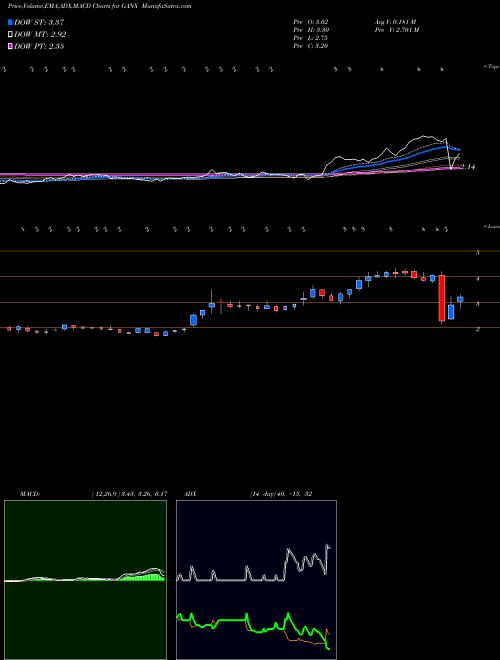Image resolution: width=500 pixels, height=660 pixels.
Task: Click the price axis label 2
Action: pos(478,330)
